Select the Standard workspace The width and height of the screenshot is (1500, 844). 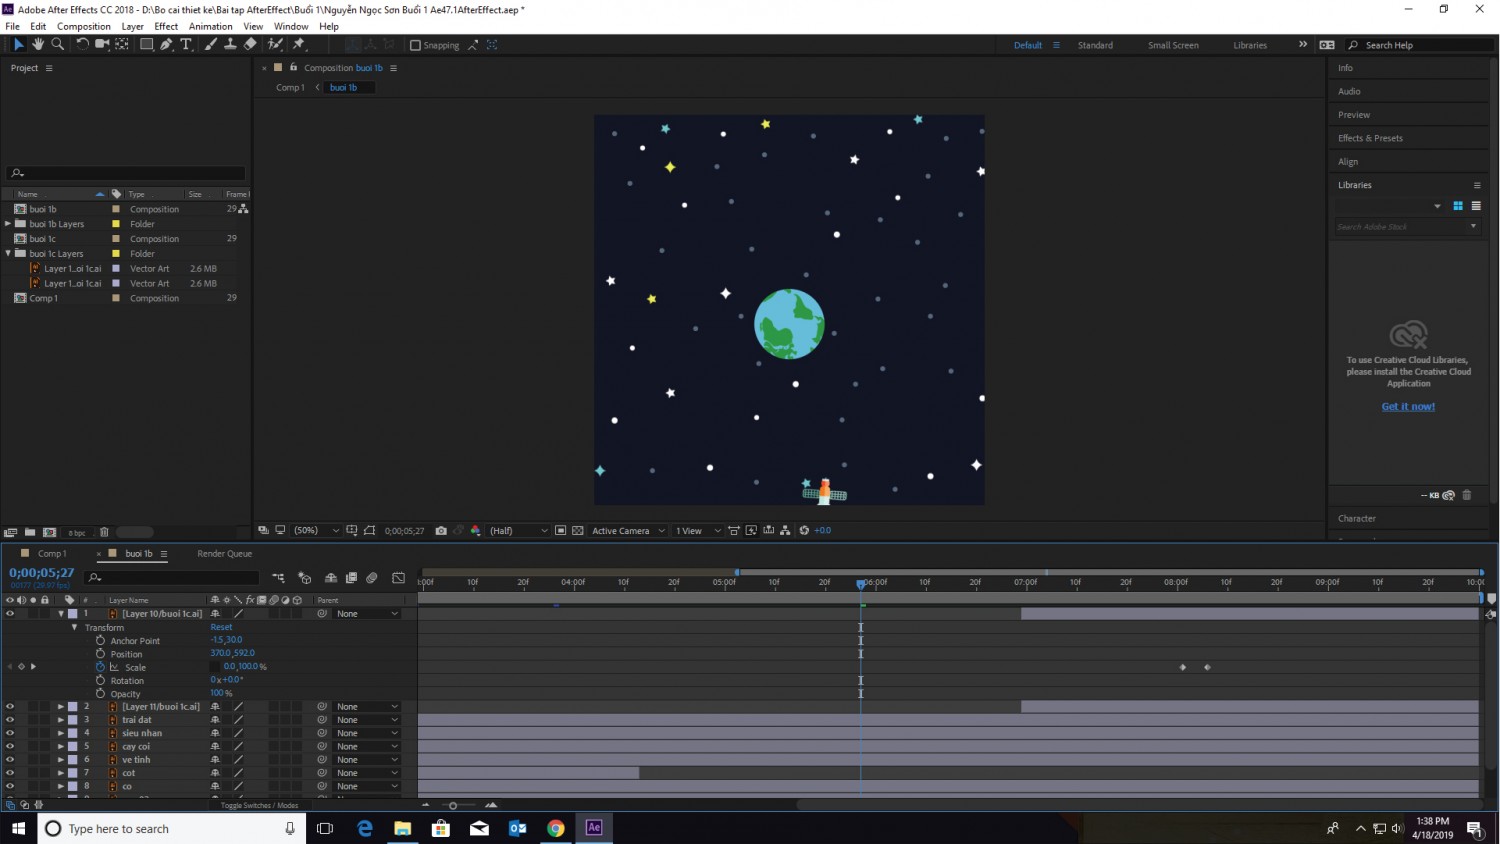(1095, 45)
